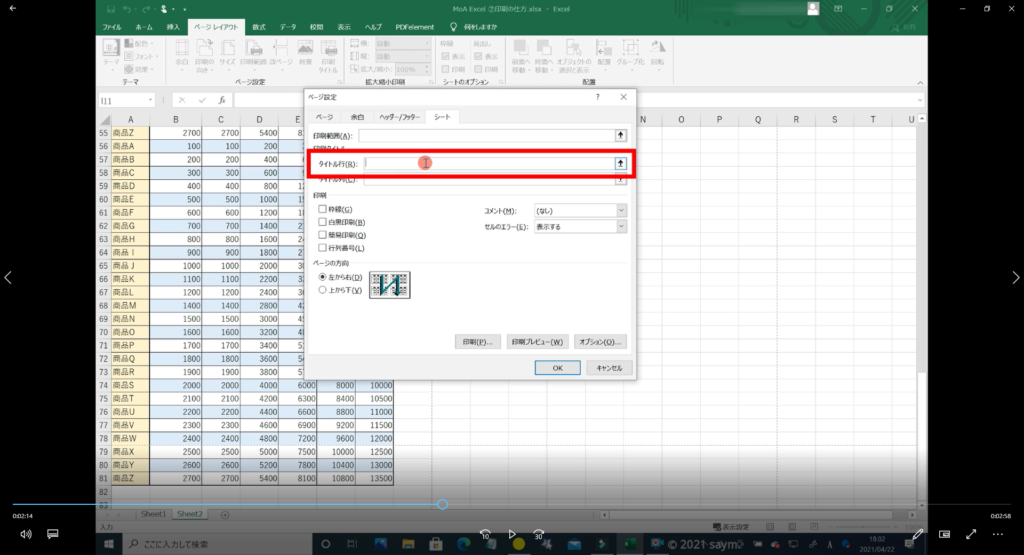Image resolution: width=1024 pixels, height=555 pixels.
Task: Click the collapse button for 印刷範囲 field
Action: [620, 134]
